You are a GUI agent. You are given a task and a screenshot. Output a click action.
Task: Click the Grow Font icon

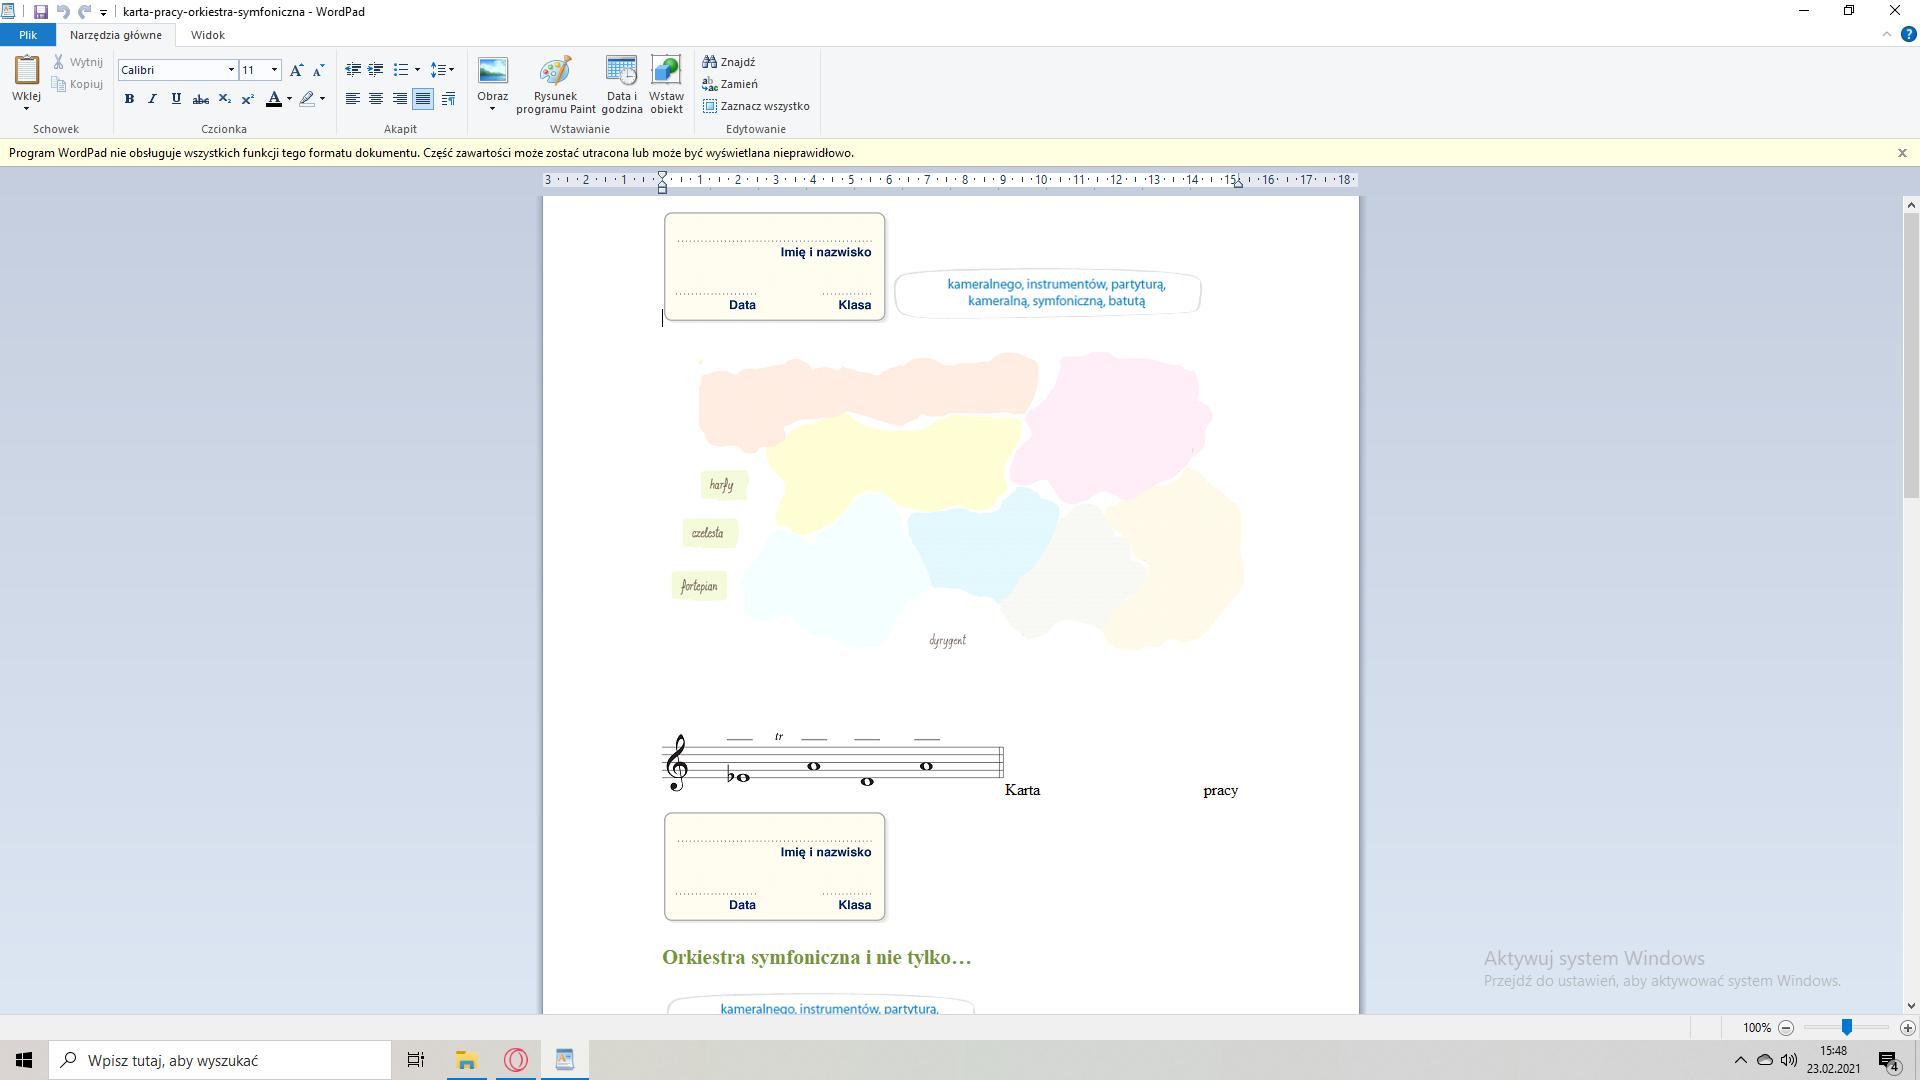(x=296, y=70)
